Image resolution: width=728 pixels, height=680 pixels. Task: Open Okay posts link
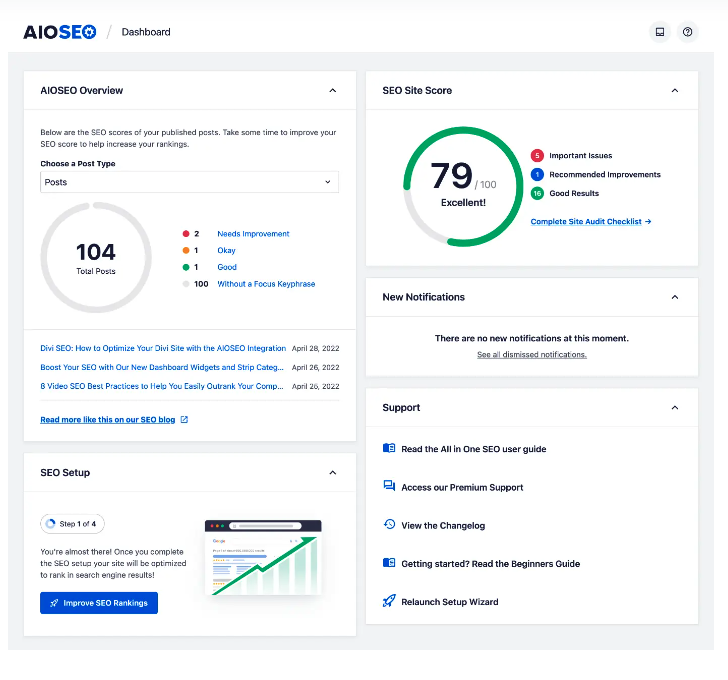coord(226,251)
